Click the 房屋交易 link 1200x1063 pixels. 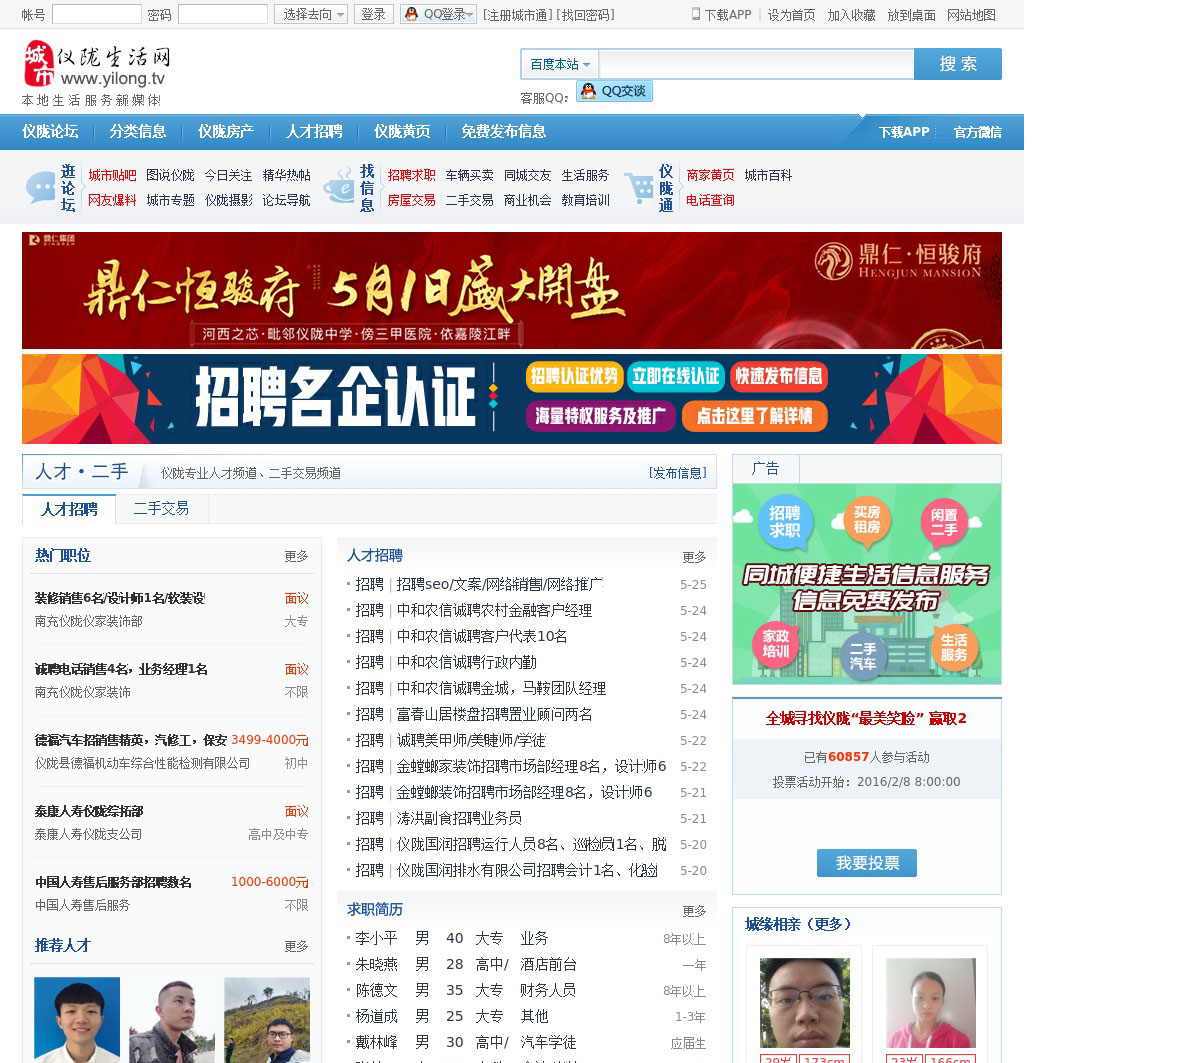click(411, 200)
